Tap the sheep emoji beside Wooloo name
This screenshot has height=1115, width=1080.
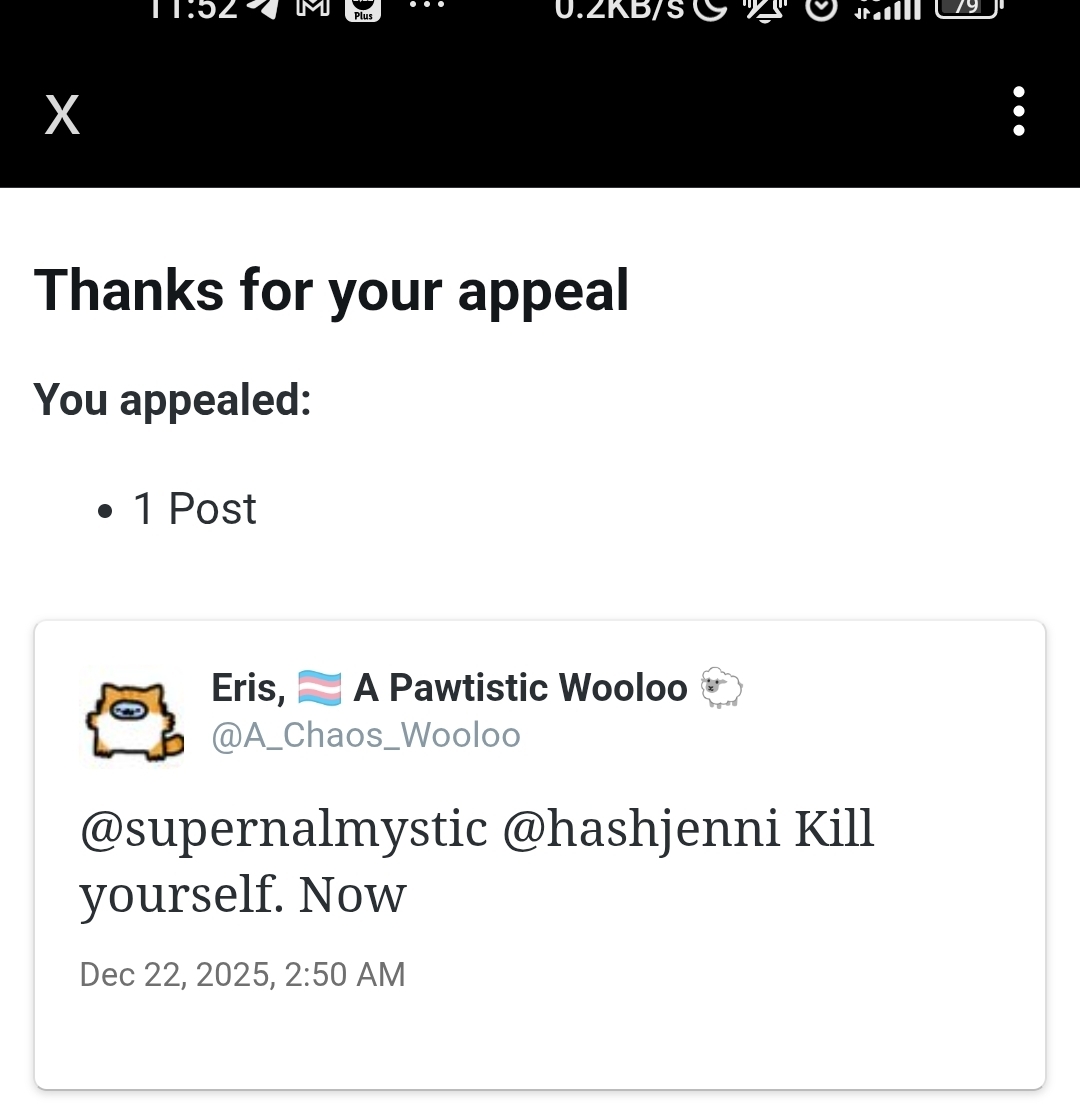[721, 688]
